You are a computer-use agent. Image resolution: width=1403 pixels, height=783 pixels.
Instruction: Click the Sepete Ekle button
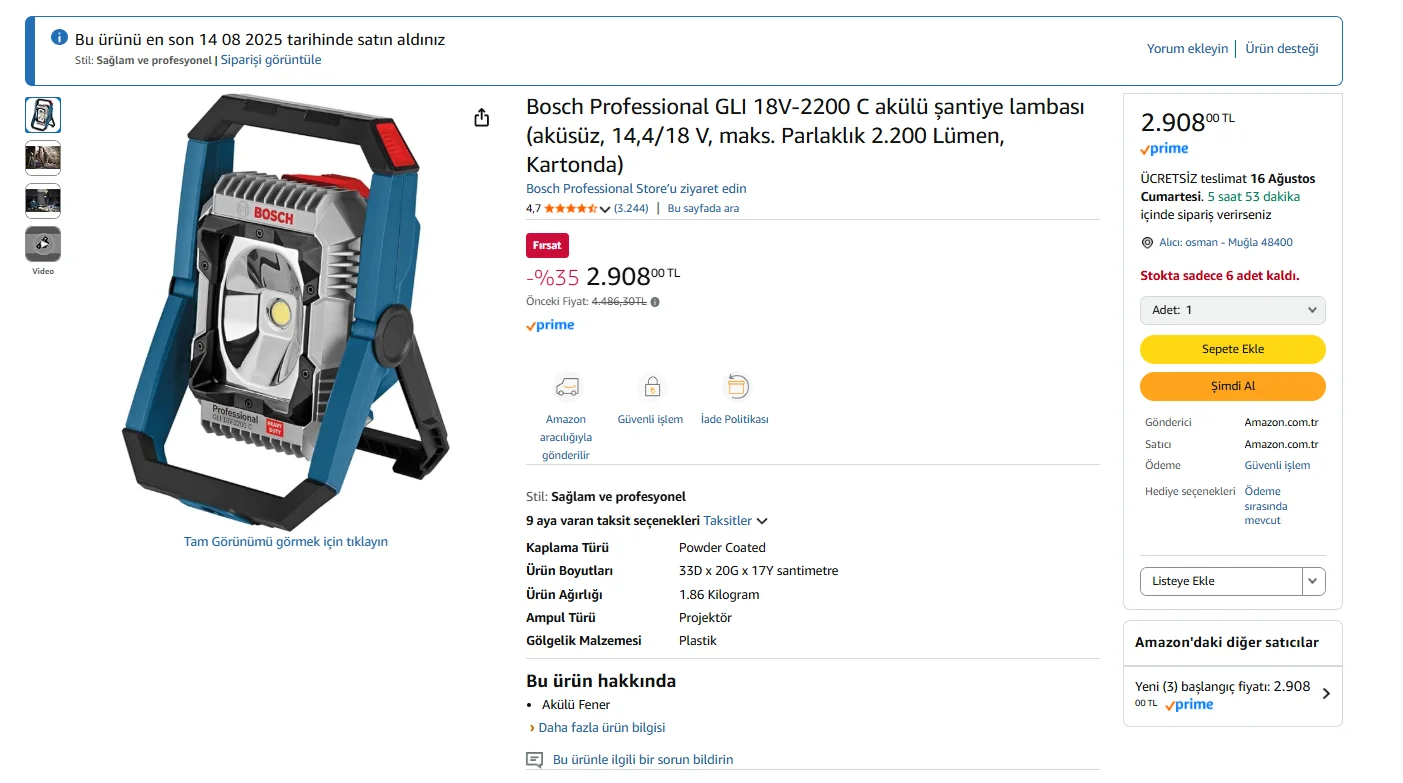1233,349
